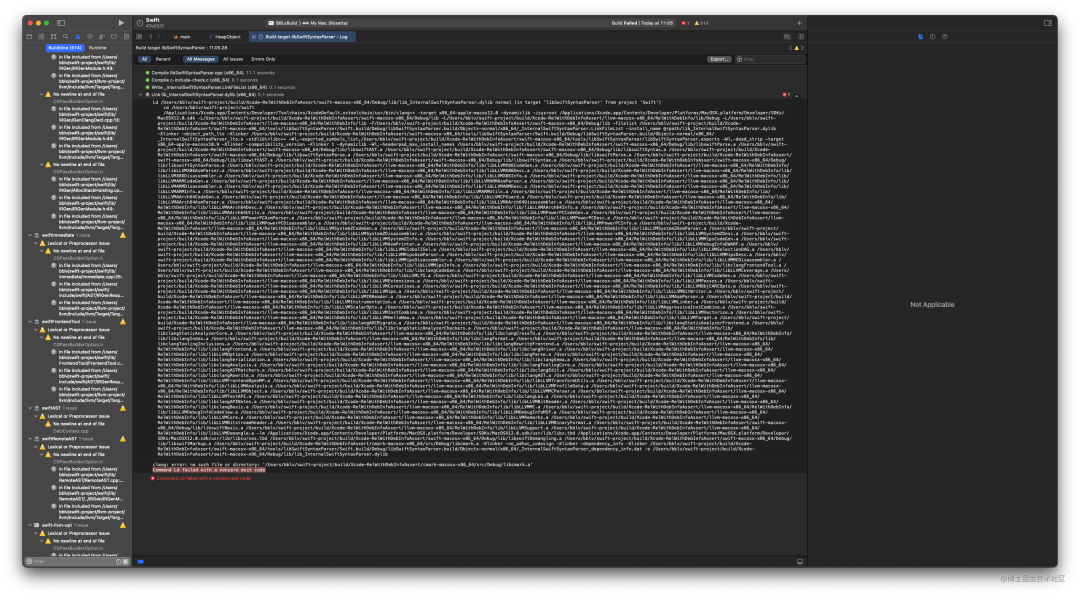Click the red error count in toolbar
1080x597 pixels.
tap(685, 23)
